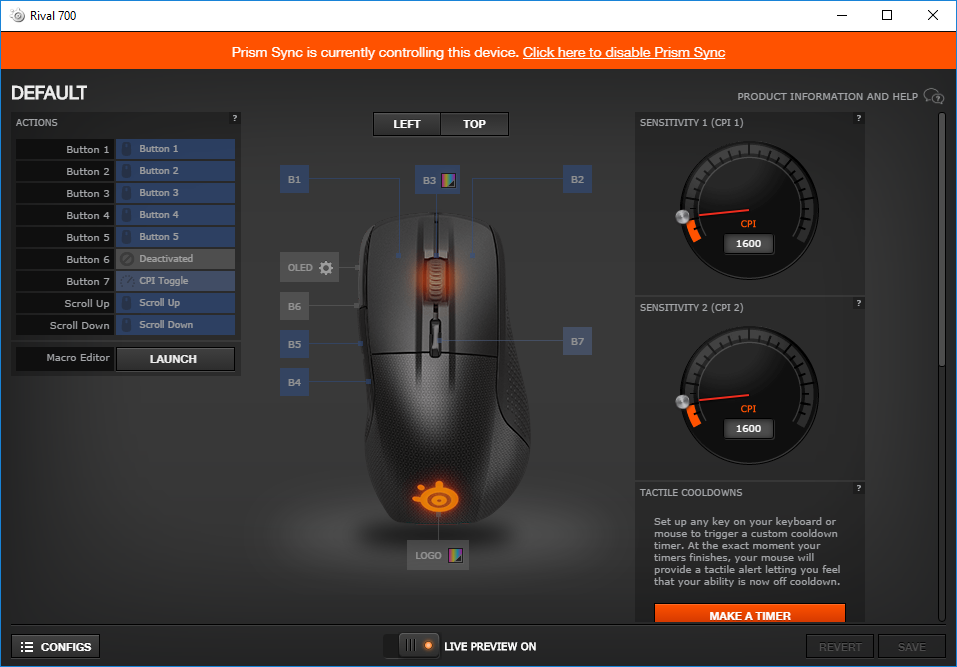Viewport: 957px width, 667px height.
Task: Click the Sensitivity 1 help question mark
Action: pos(858,118)
